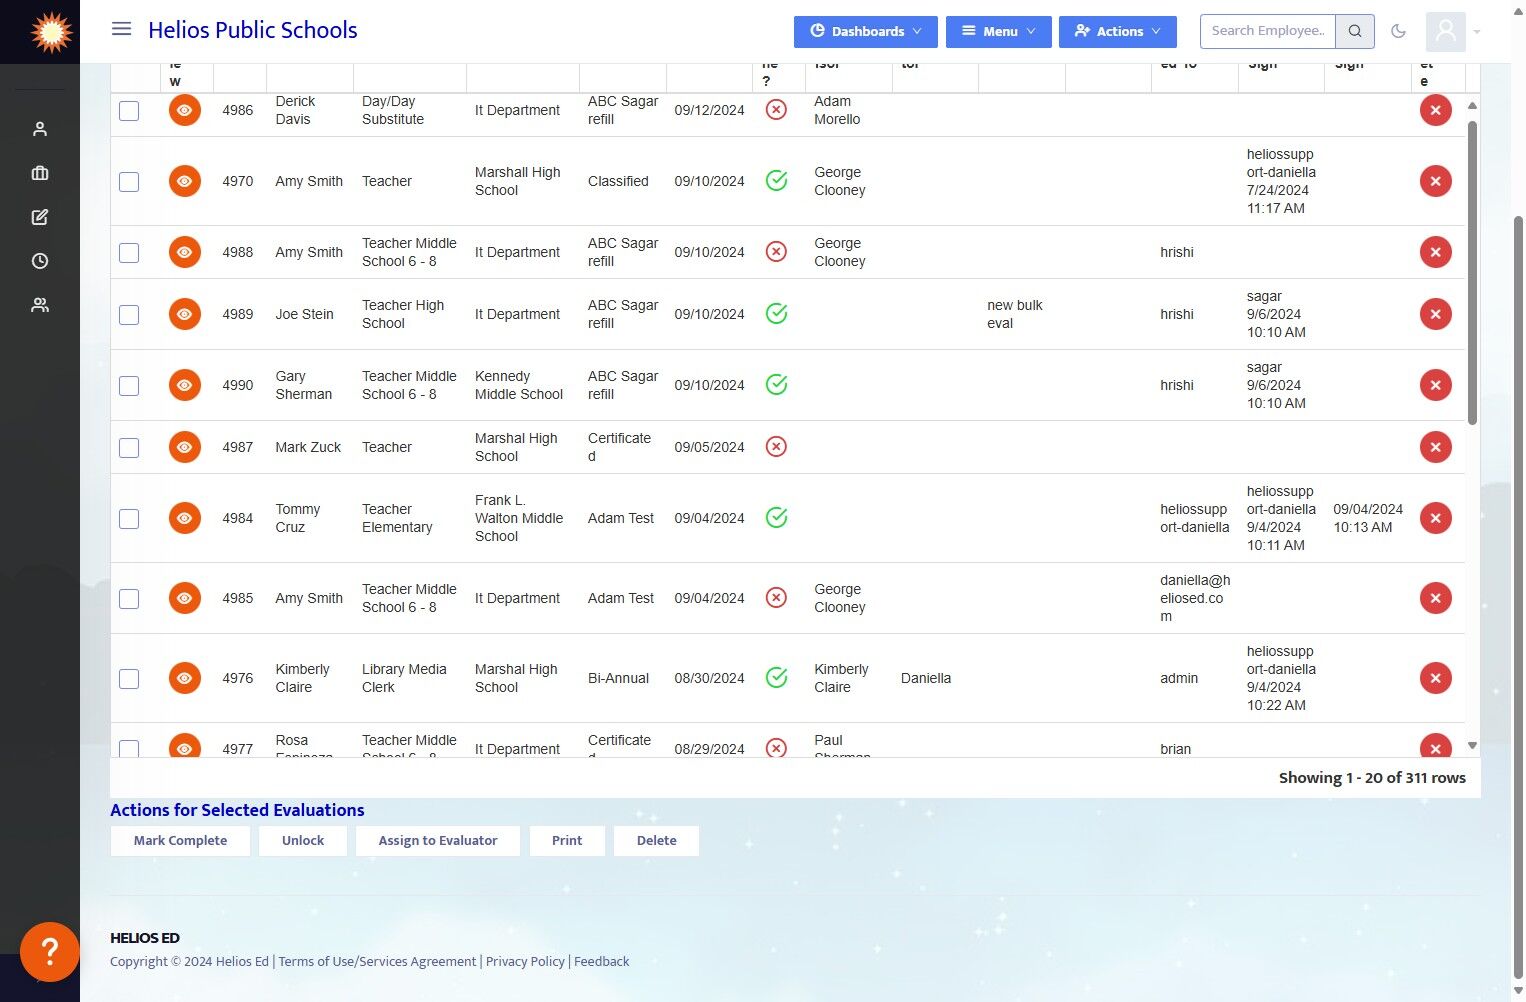Select checkbox for Kimberly Claire row
The height and width of the screenshot is (1002, 1526).
pyautogui.click(x=129, y=678)
